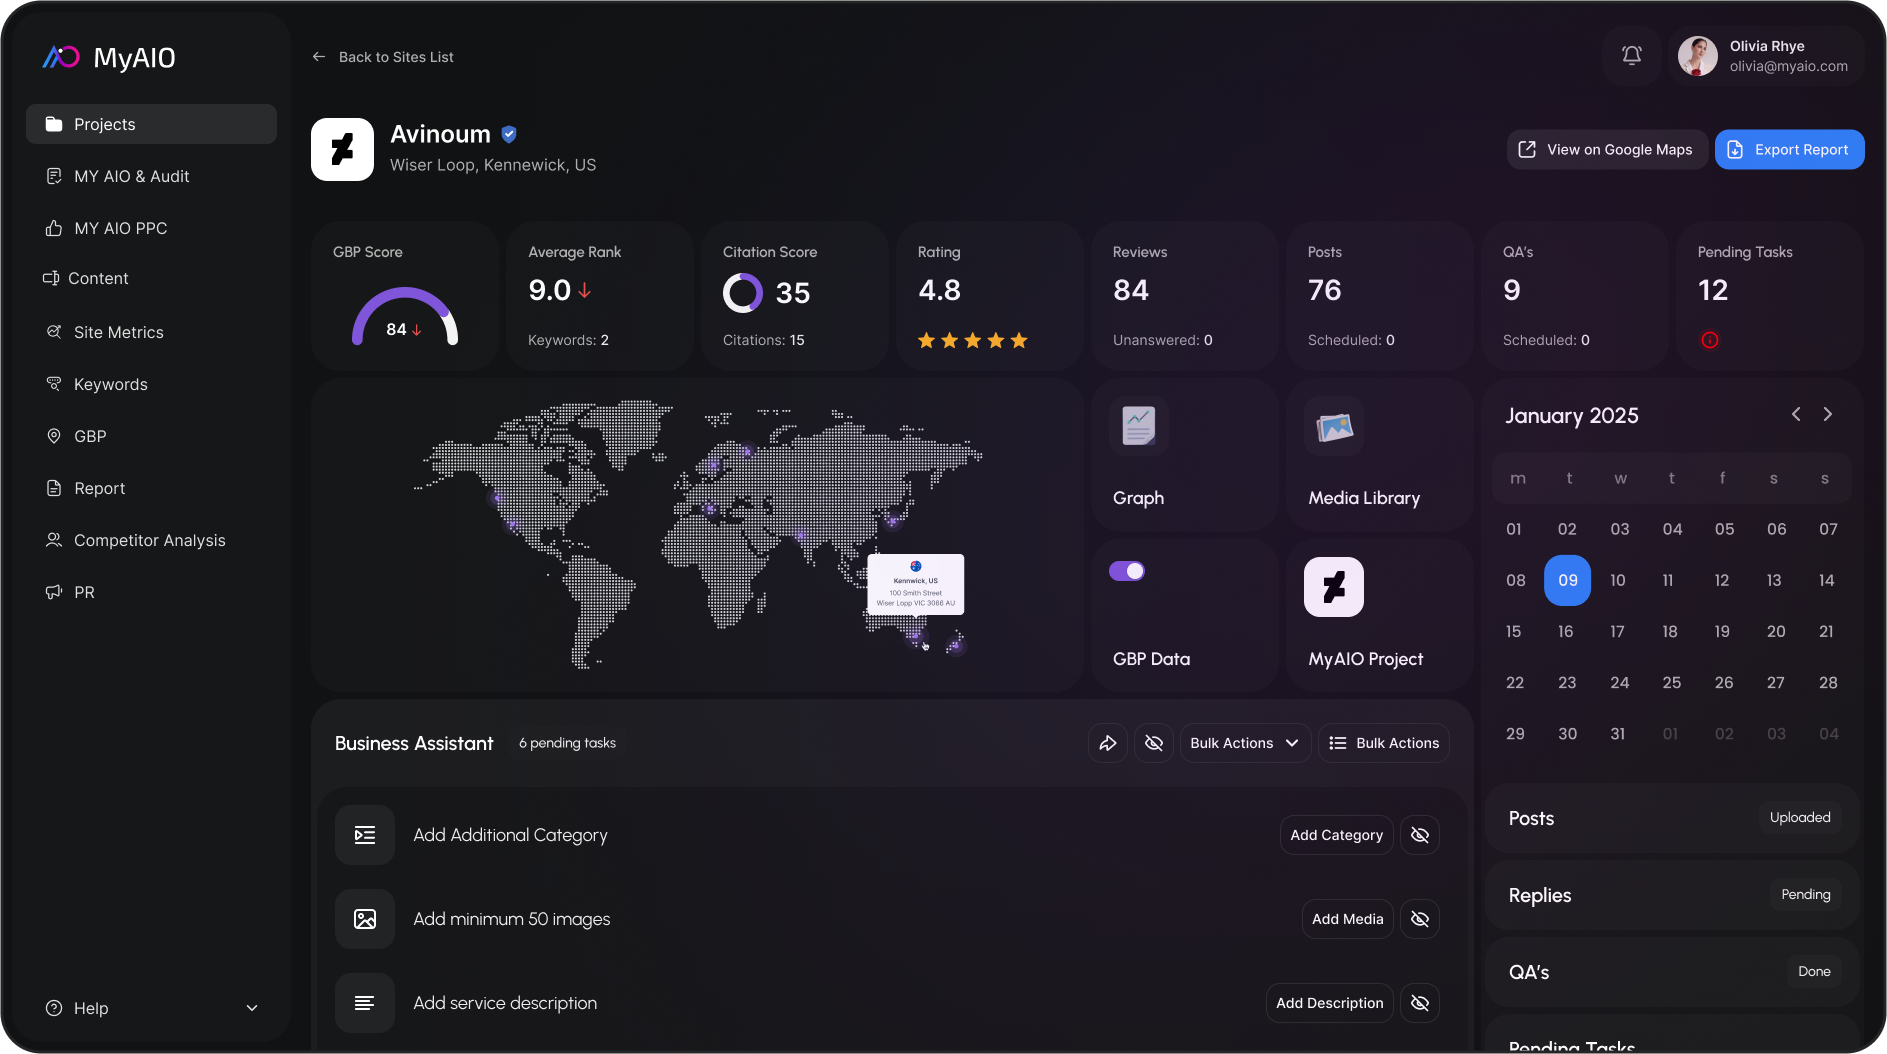Click the Replies Pending status row
Image resolution: width=1887 pixels, height=1054 pixels.
[x=1672, y=895]
